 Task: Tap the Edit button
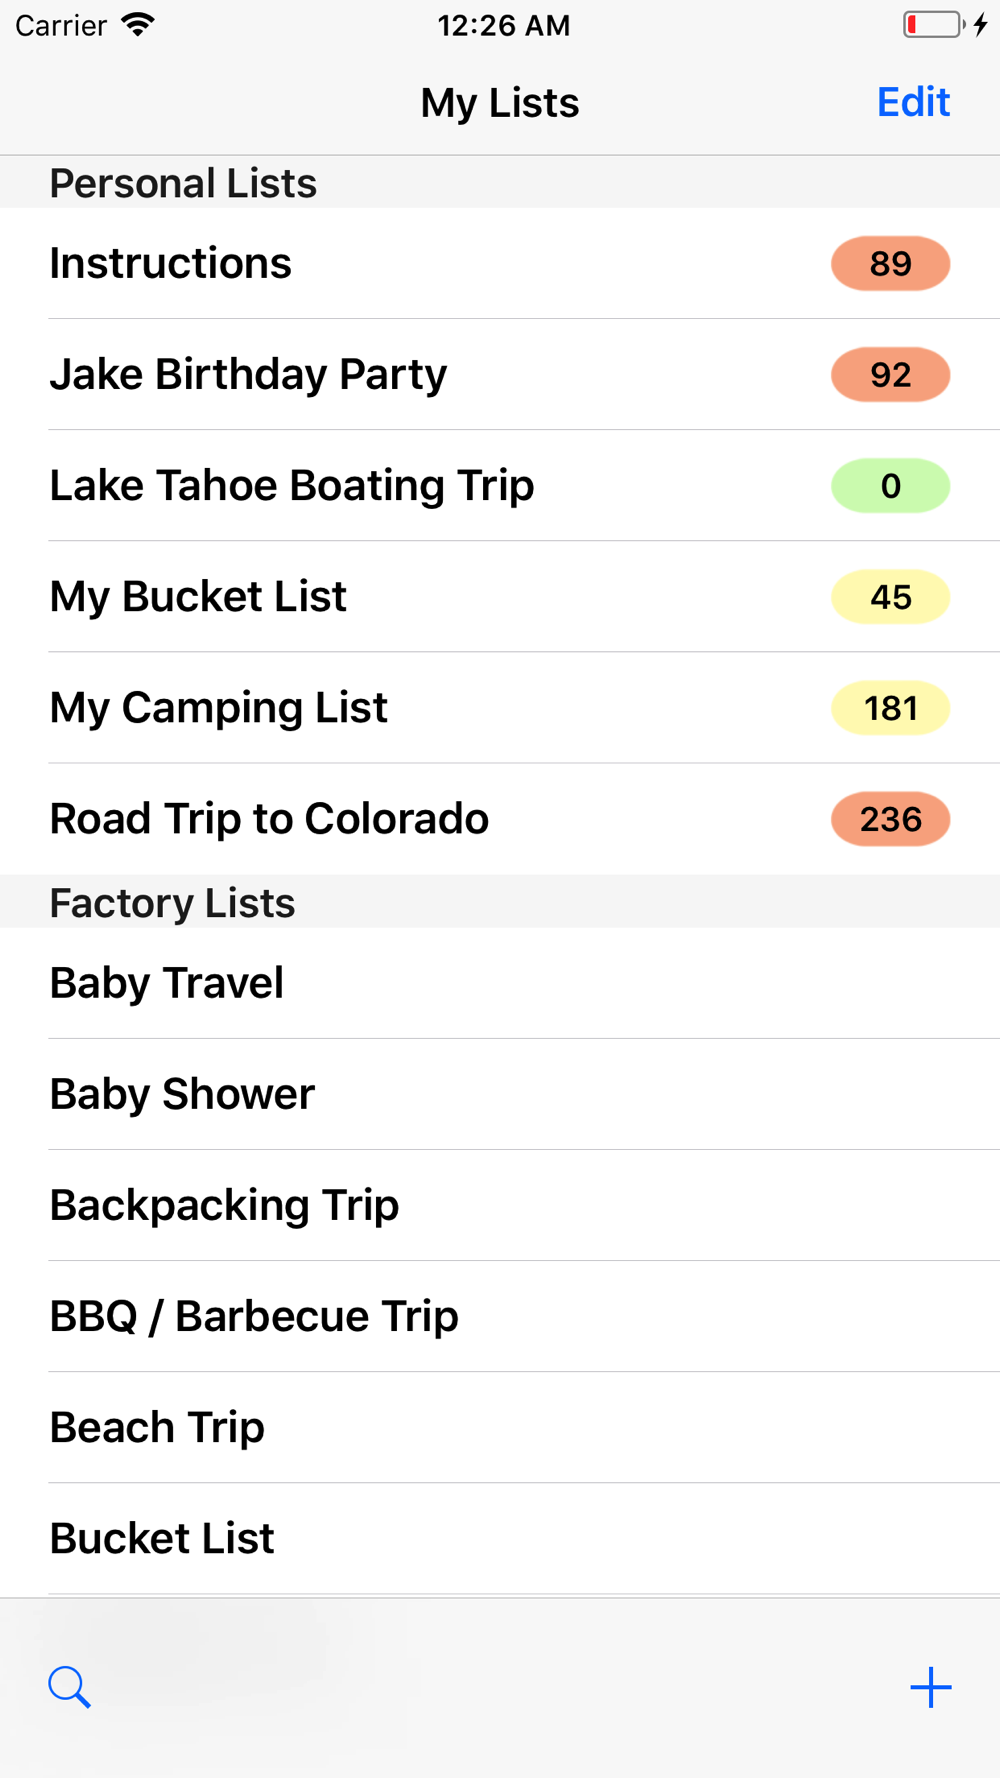point(912,102)
